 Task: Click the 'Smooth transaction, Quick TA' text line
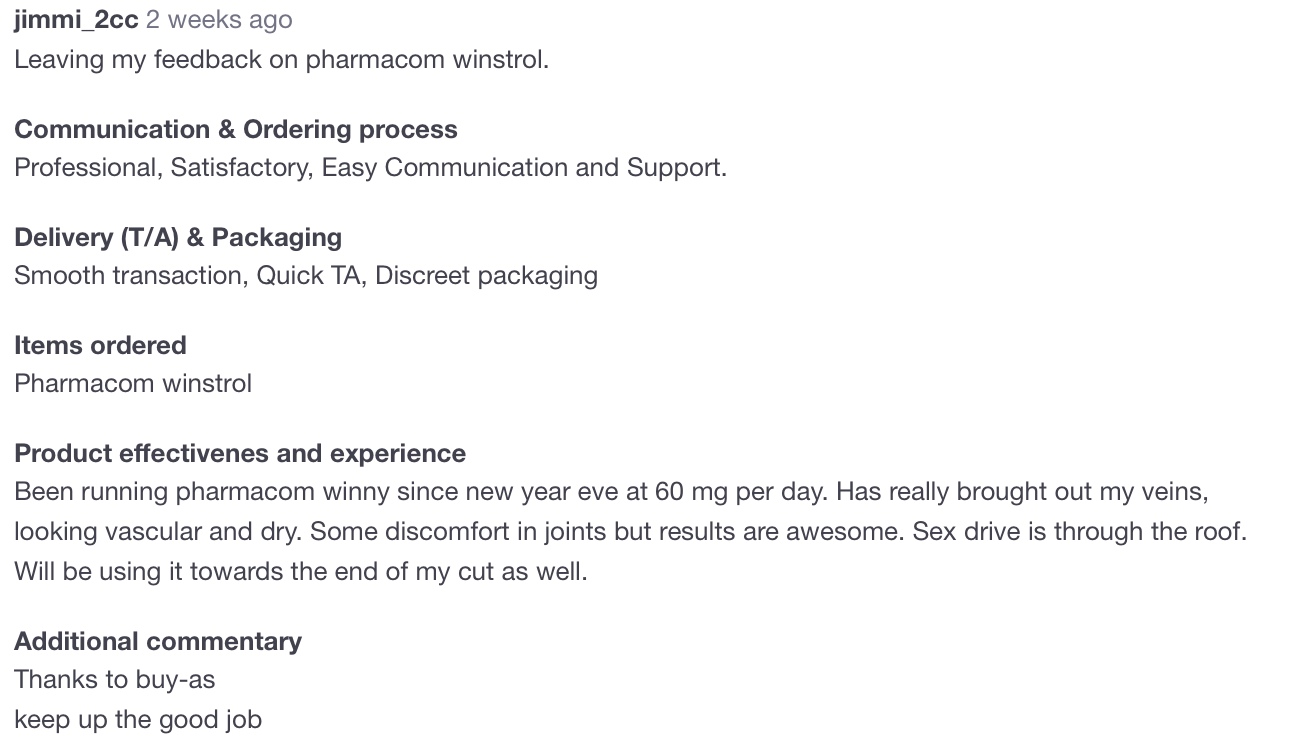pos(306,276)
